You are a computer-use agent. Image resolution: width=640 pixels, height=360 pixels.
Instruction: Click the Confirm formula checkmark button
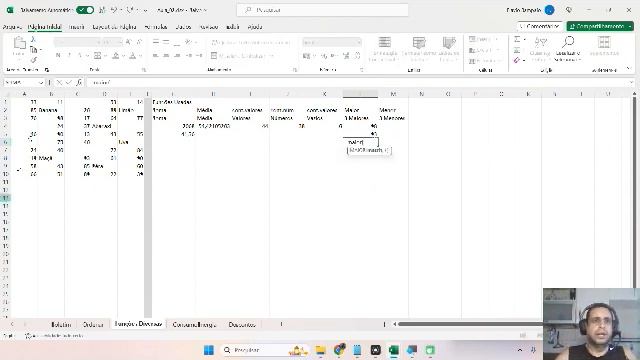tap(69, 82)
